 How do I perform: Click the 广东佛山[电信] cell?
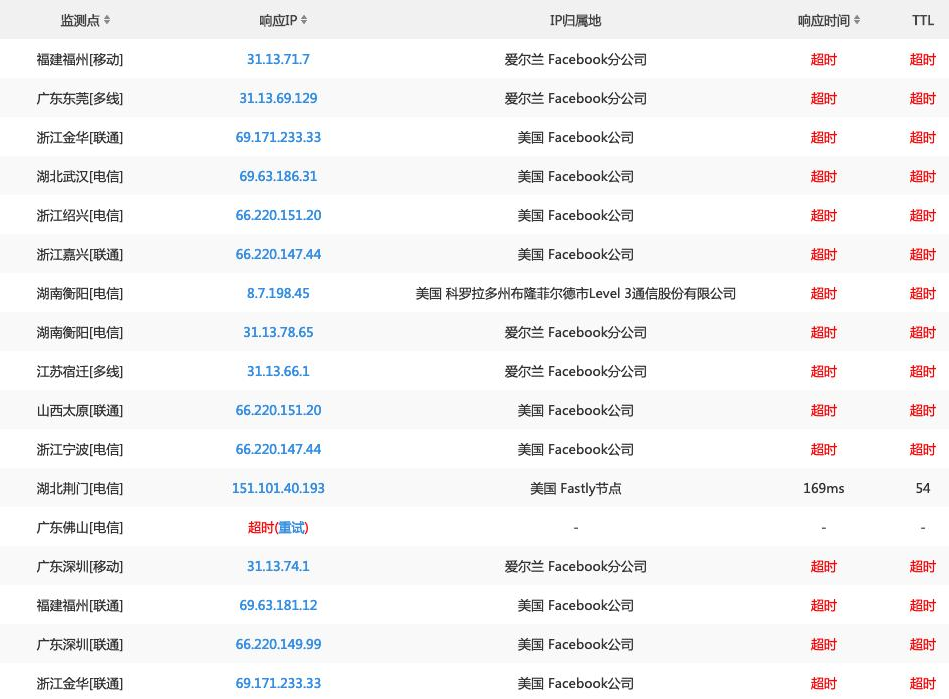[x=80, y=528]
